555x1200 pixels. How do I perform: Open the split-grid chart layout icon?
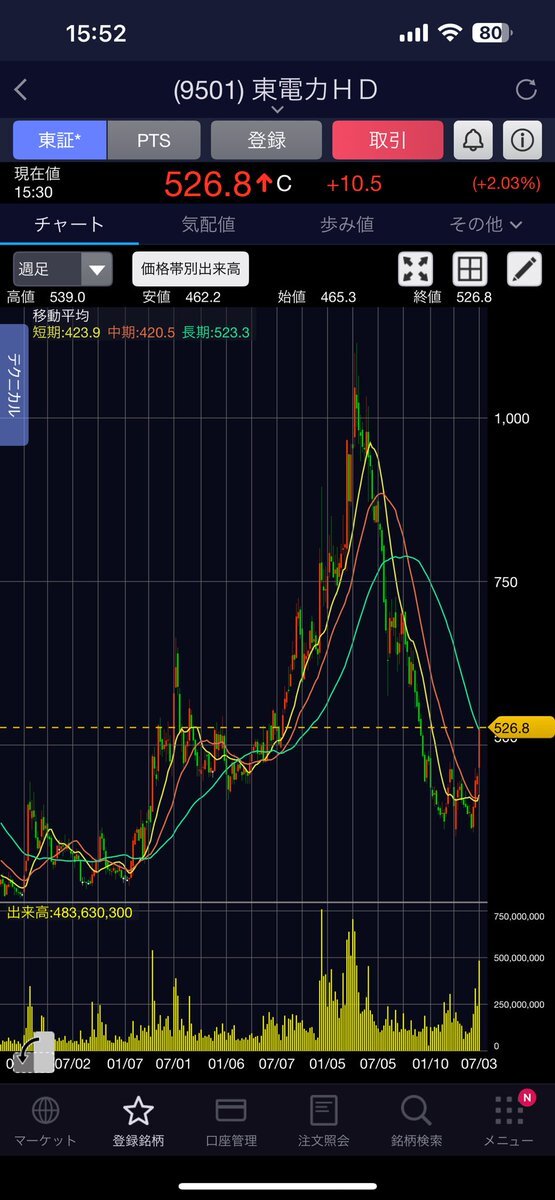click(x=469, y=269)
